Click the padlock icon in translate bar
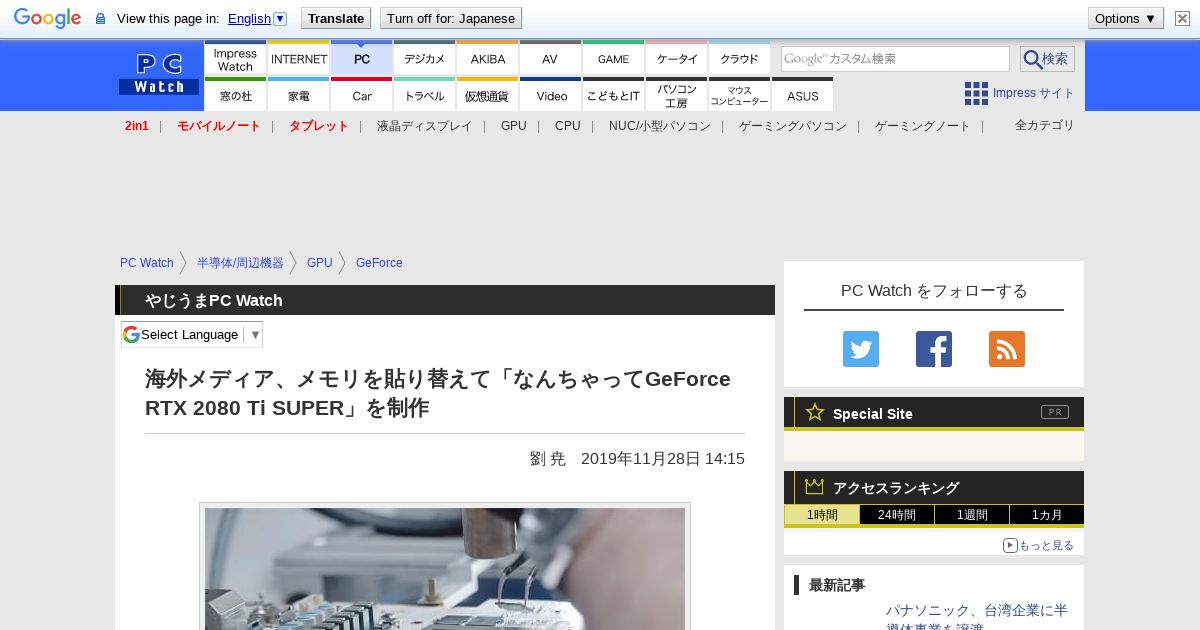1200x630 pixels. pyautogui.click(x=100, y=18)
